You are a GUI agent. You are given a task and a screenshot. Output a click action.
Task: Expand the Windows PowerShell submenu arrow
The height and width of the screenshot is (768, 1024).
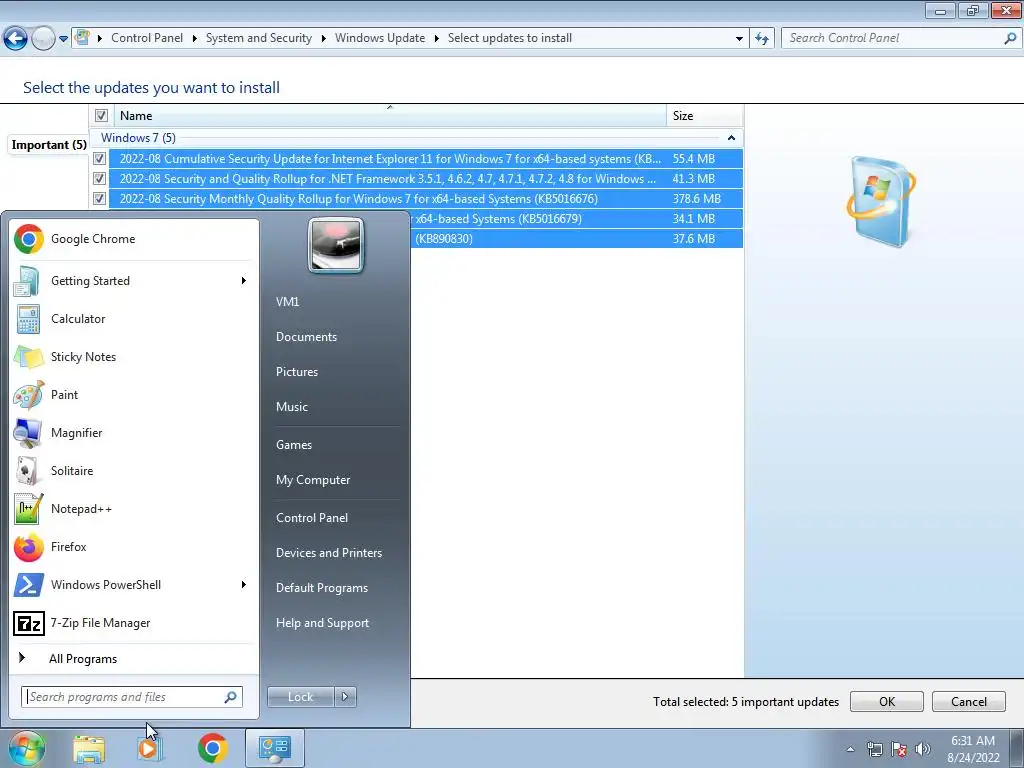coord(244,584)
